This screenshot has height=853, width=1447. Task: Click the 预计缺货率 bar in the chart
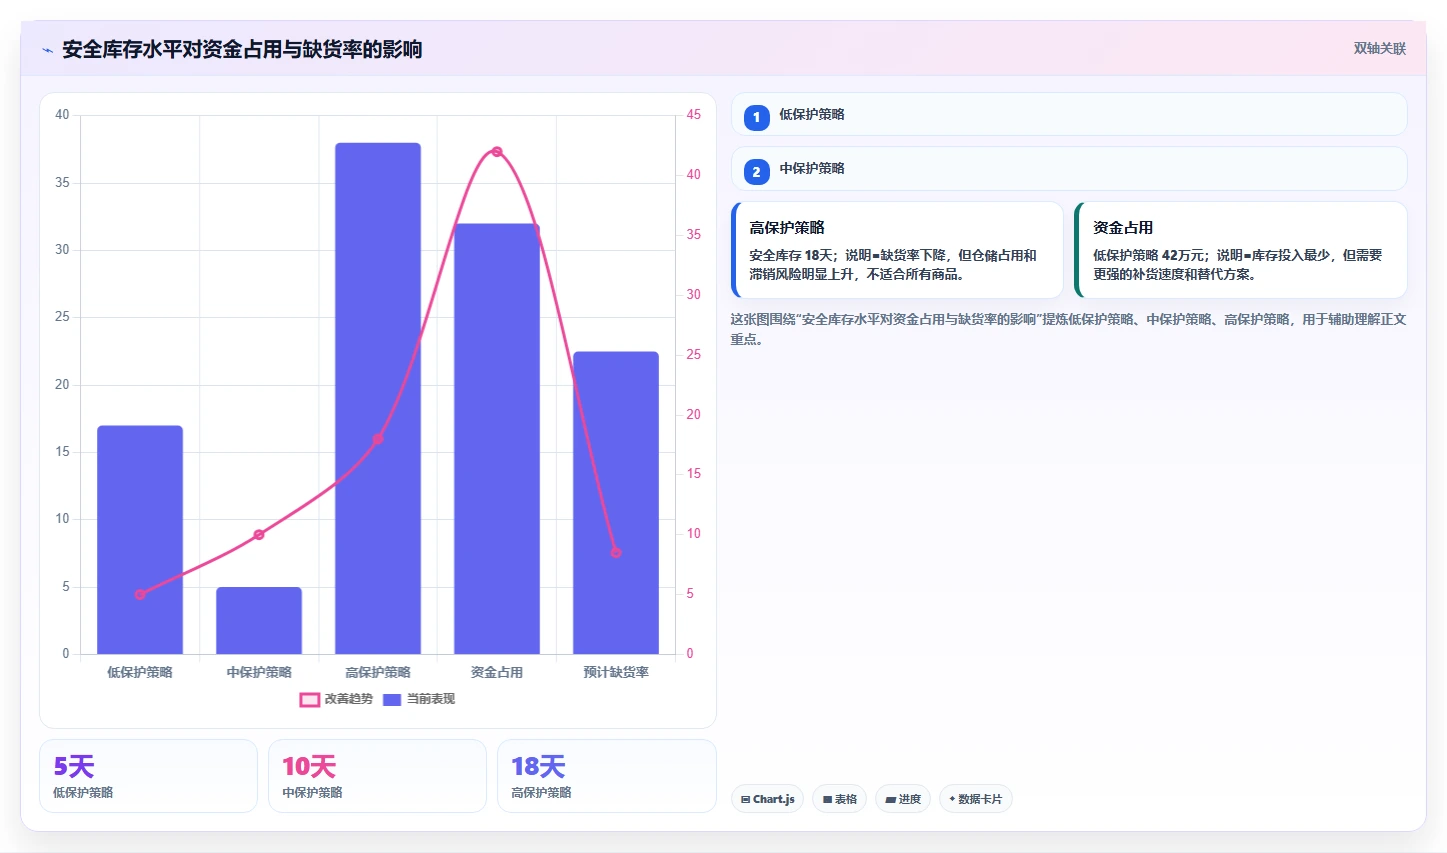tap(616, 503)
